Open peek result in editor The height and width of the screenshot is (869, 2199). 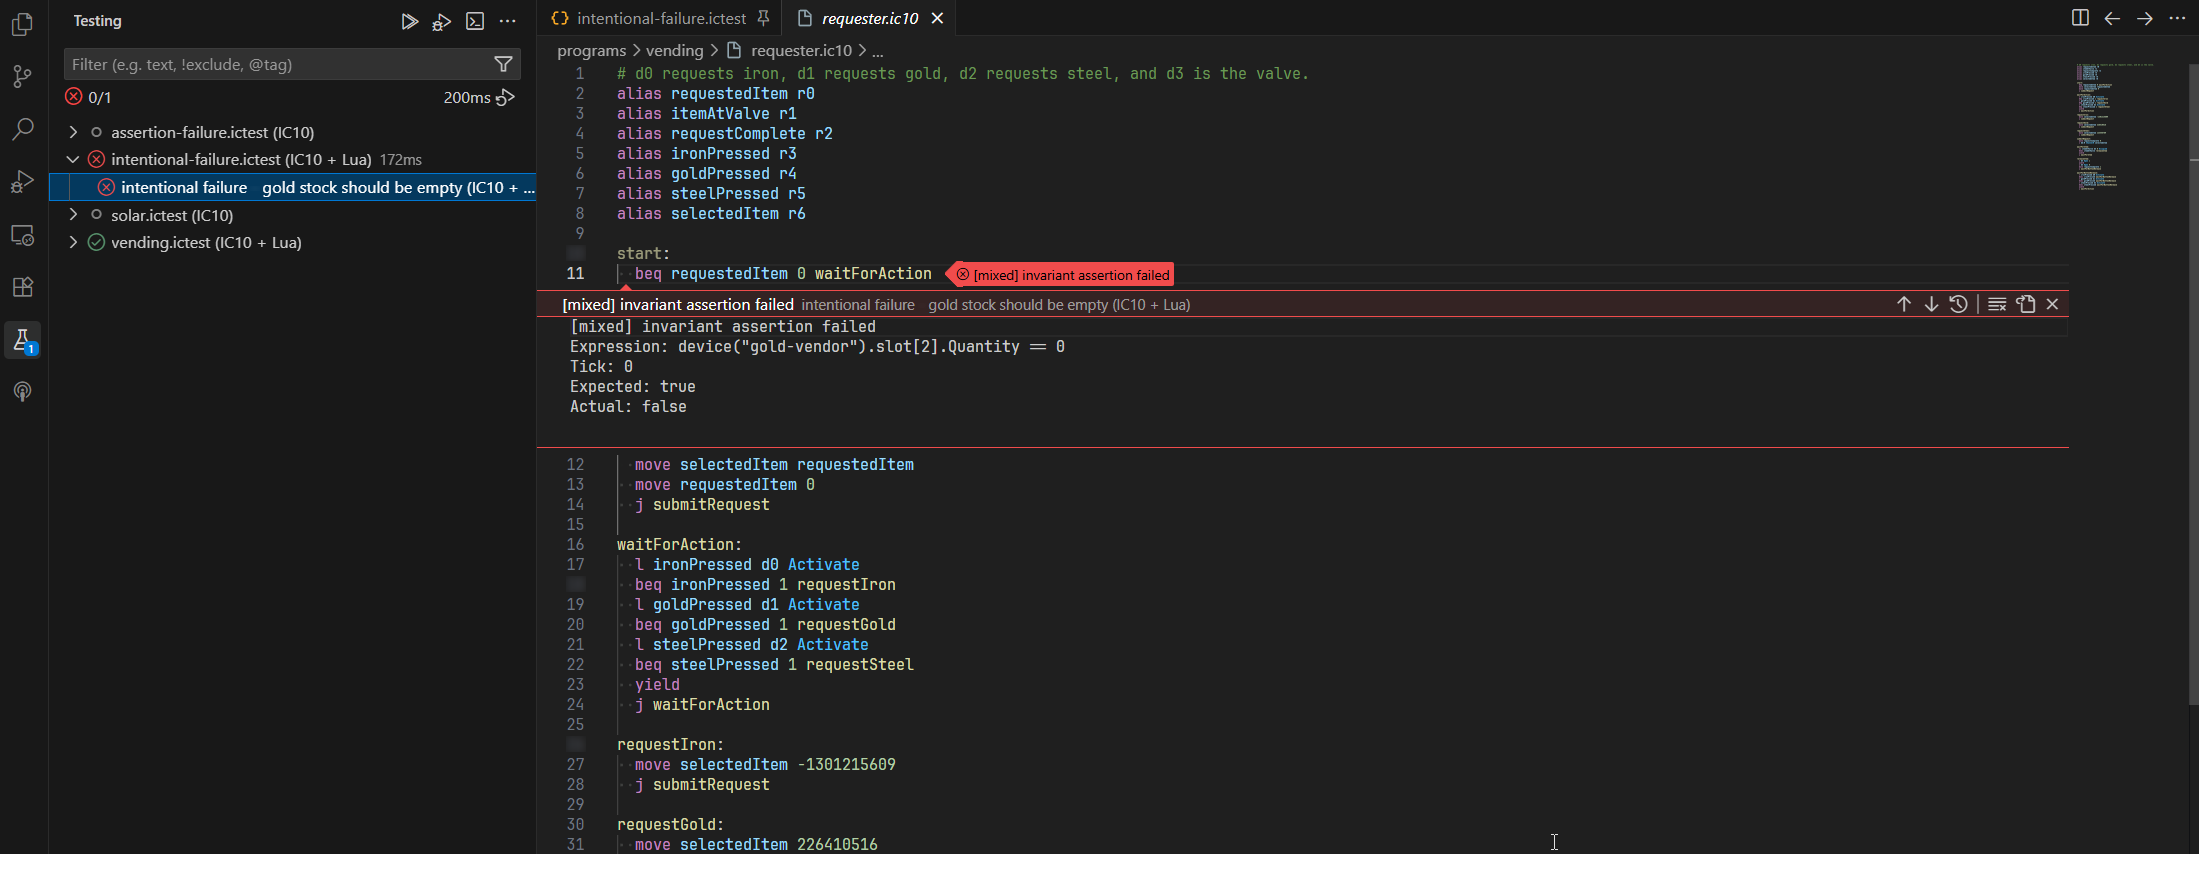tap(2026, 304)
